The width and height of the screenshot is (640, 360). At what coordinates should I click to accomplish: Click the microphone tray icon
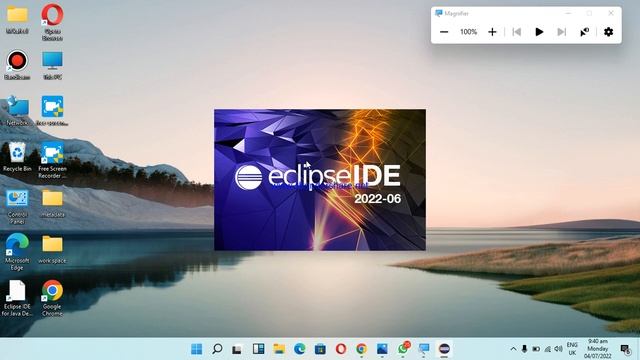point(524,349)
